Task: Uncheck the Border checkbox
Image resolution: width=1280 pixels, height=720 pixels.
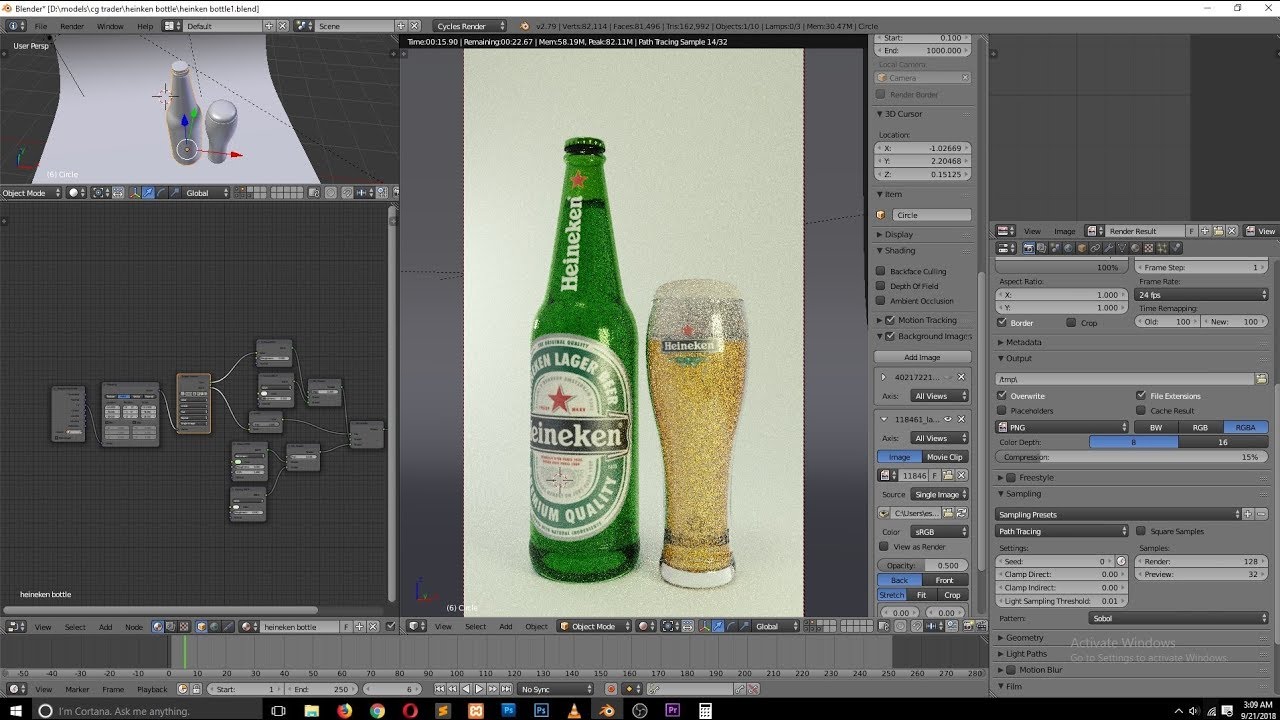Action: [x=1002, y=323]
